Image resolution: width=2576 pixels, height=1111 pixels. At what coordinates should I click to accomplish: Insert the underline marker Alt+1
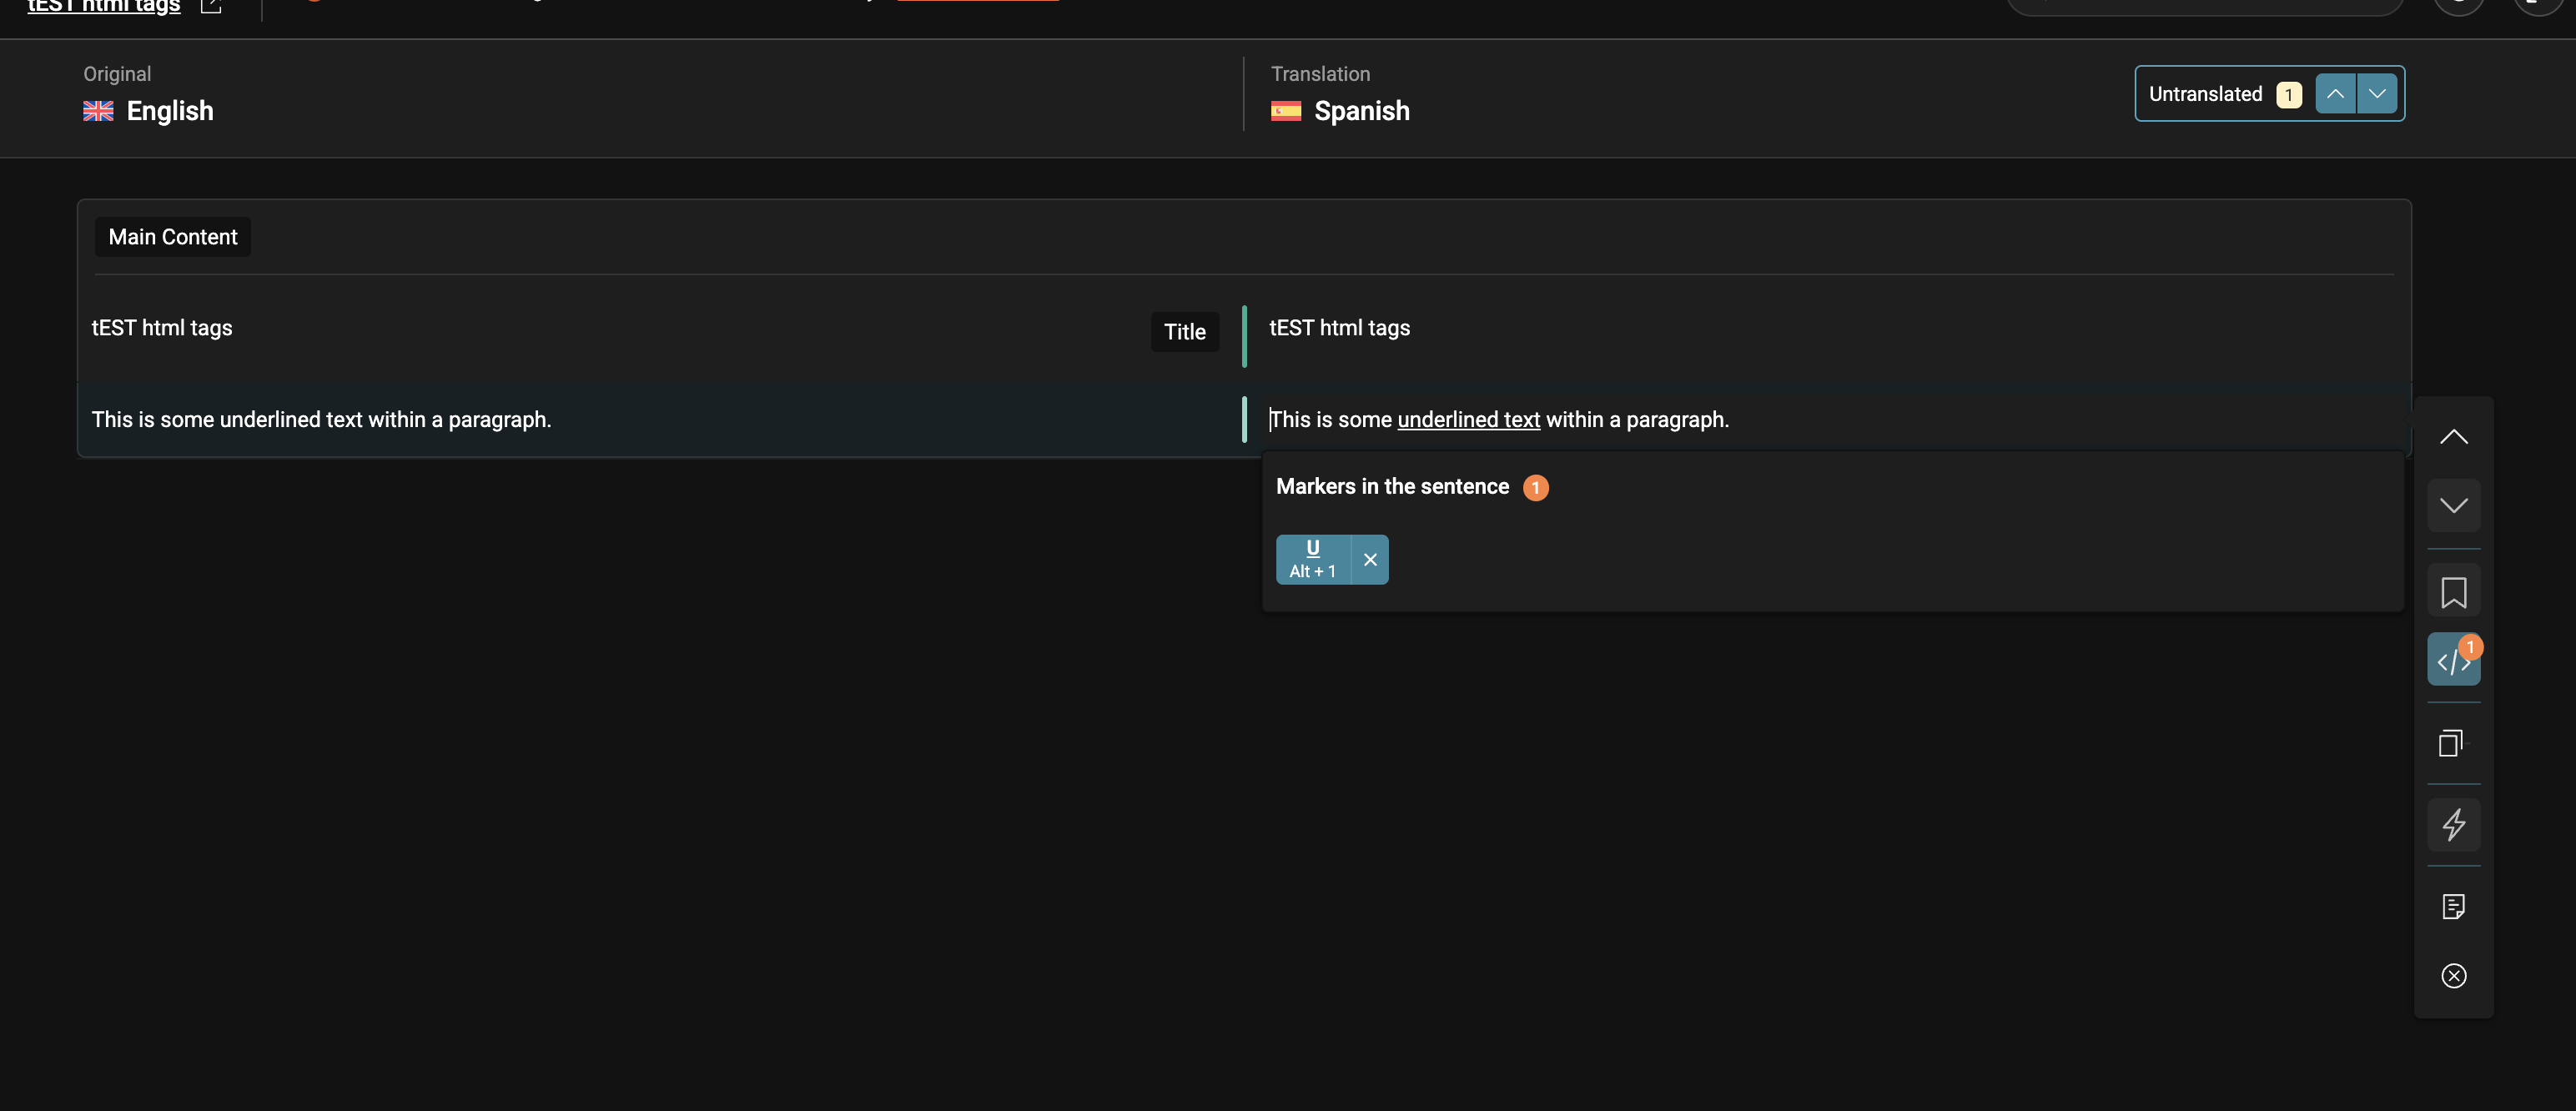[1312, 560]
